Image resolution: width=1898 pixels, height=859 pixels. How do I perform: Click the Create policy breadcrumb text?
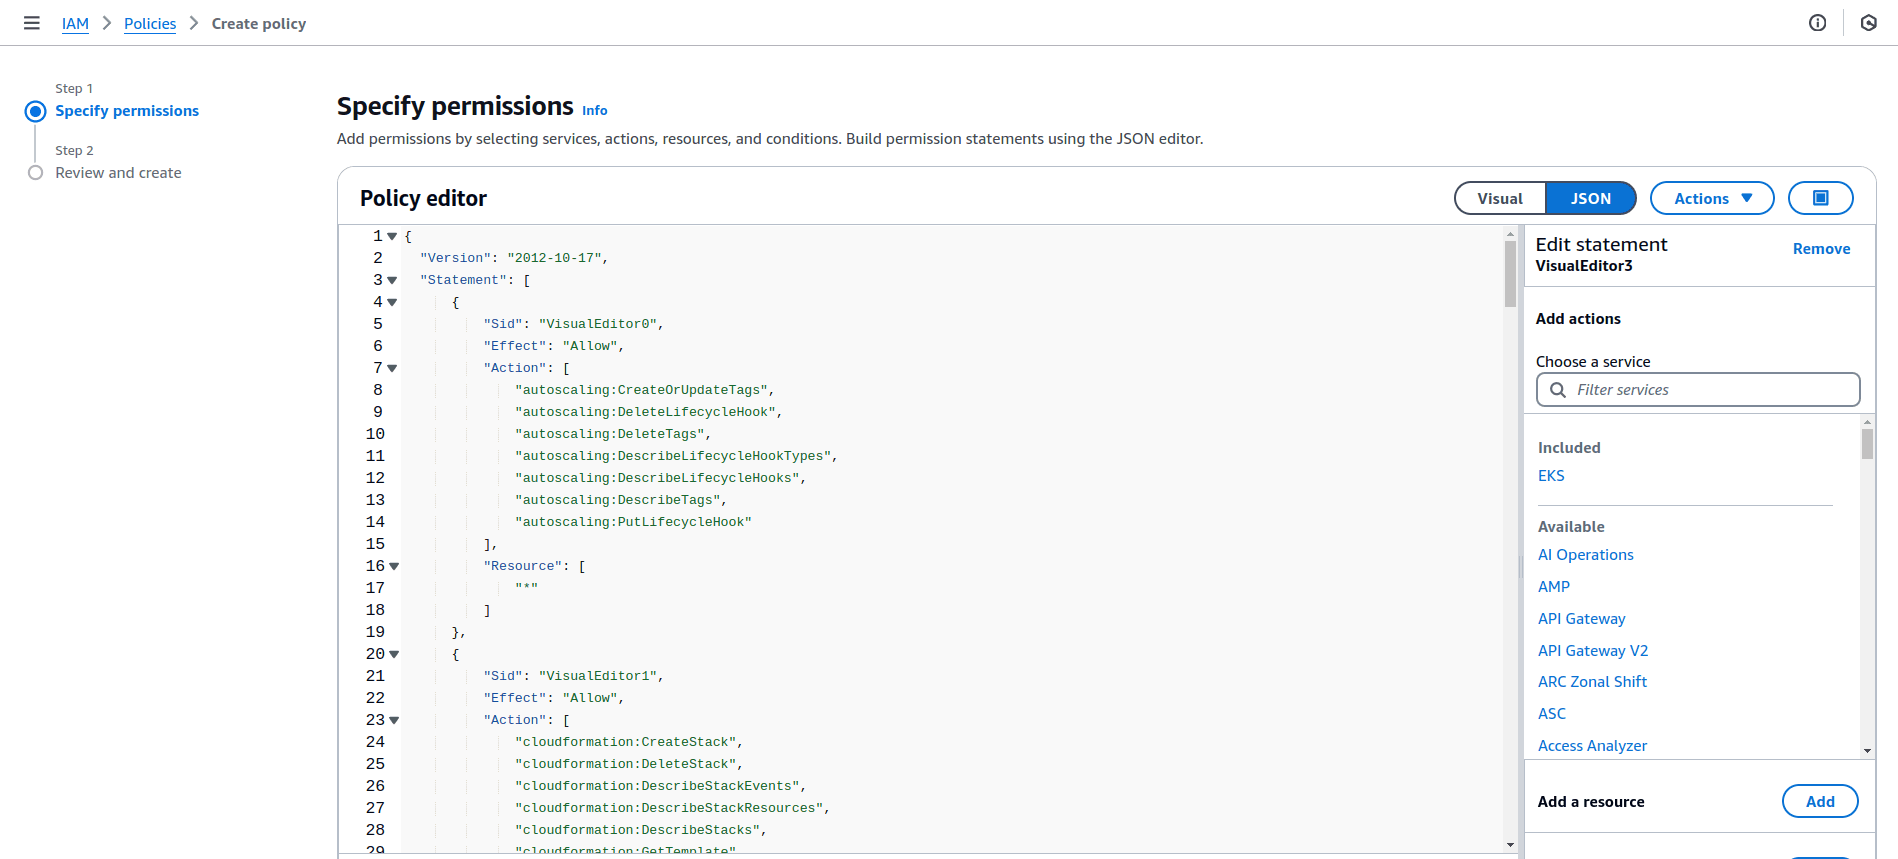click(x=259, y=23)
